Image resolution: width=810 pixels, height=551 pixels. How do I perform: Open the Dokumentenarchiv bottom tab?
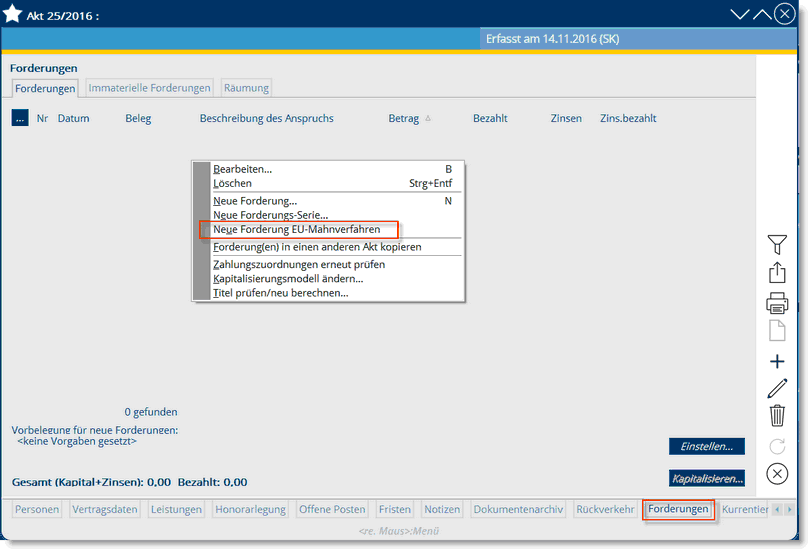518,510
